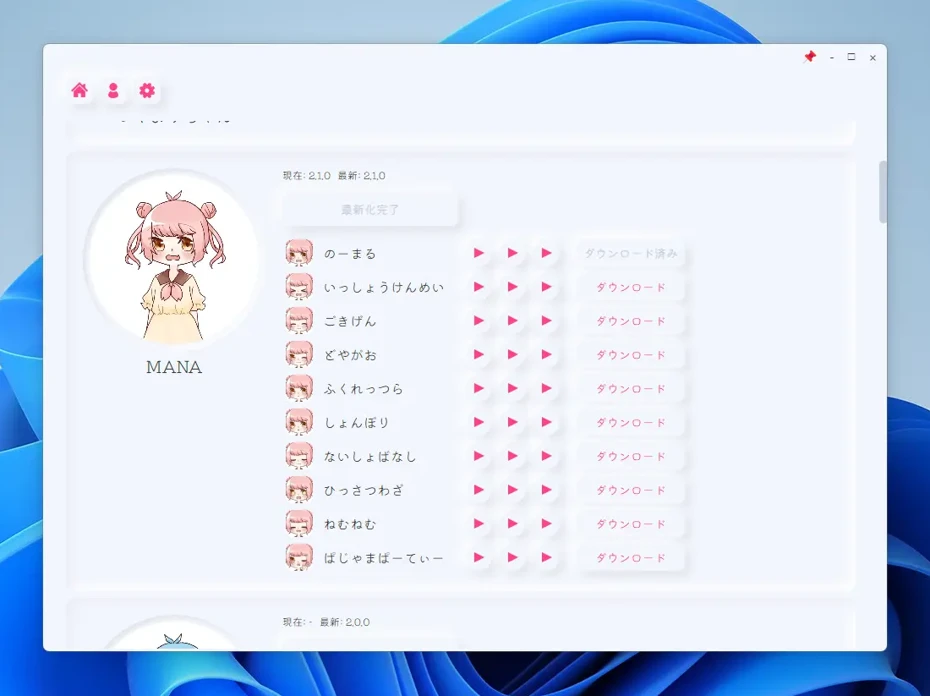Play second sample of ねむねむ
The width and height of the screenshot is (930, 696).
tap(512, 524)
